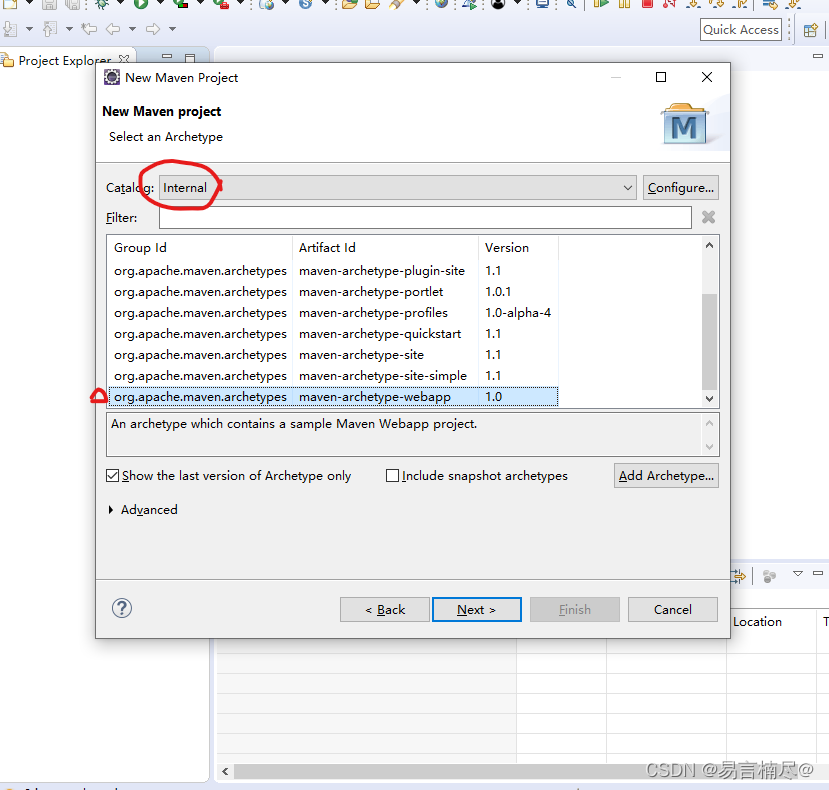Click the bottom panel gray filter icon
The image size is (829, 790).
pyautogui.click(x=769, y=576)
